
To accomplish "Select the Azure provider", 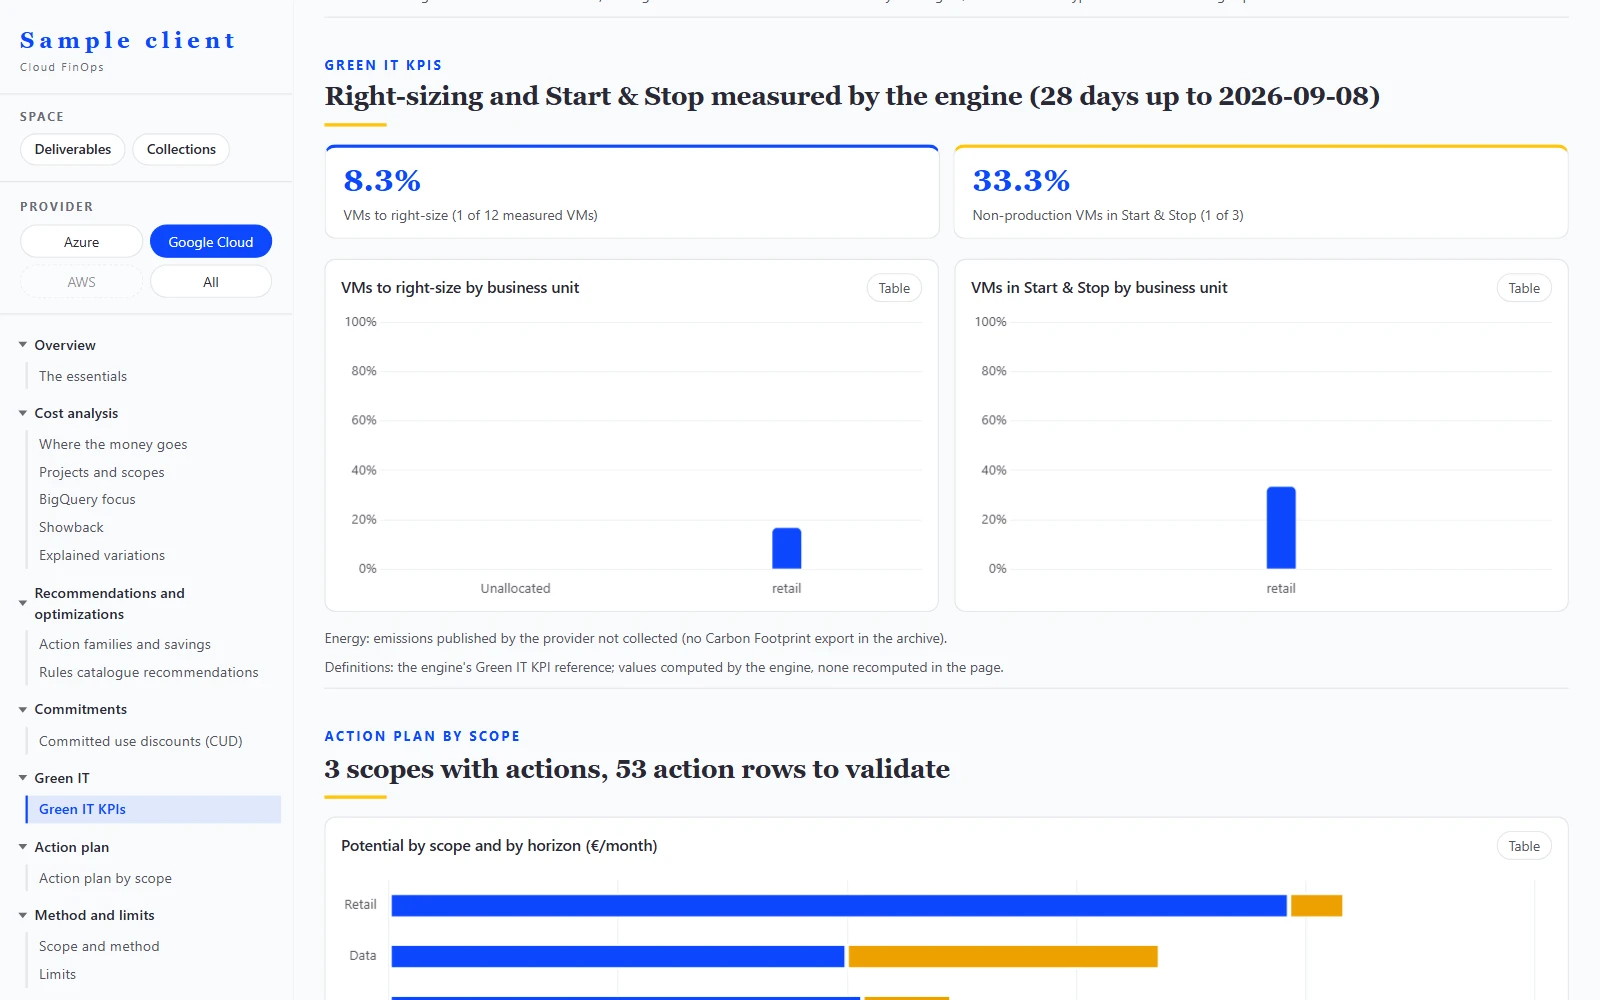I will [x=82, y=242].
